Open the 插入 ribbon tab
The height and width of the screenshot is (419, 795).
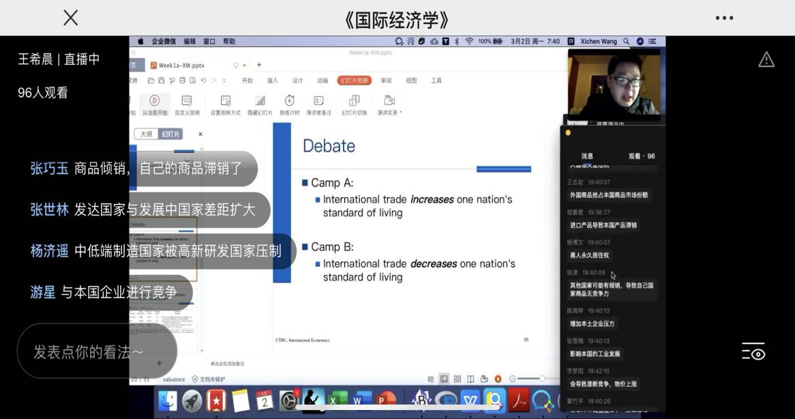272,81
